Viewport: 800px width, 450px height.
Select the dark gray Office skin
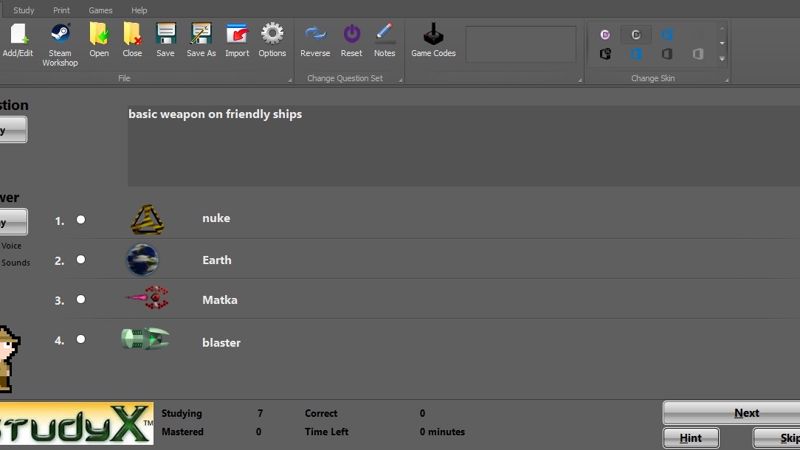tap(667, 54)
